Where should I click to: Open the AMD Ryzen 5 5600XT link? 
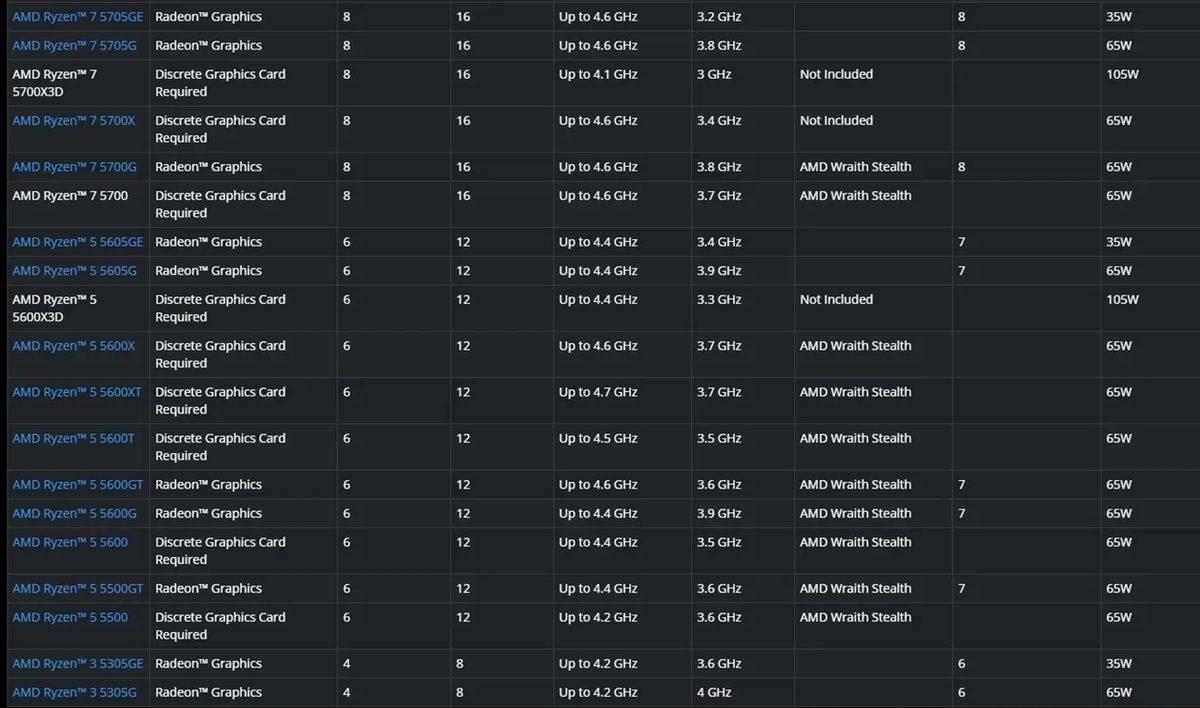coord(77,392)
